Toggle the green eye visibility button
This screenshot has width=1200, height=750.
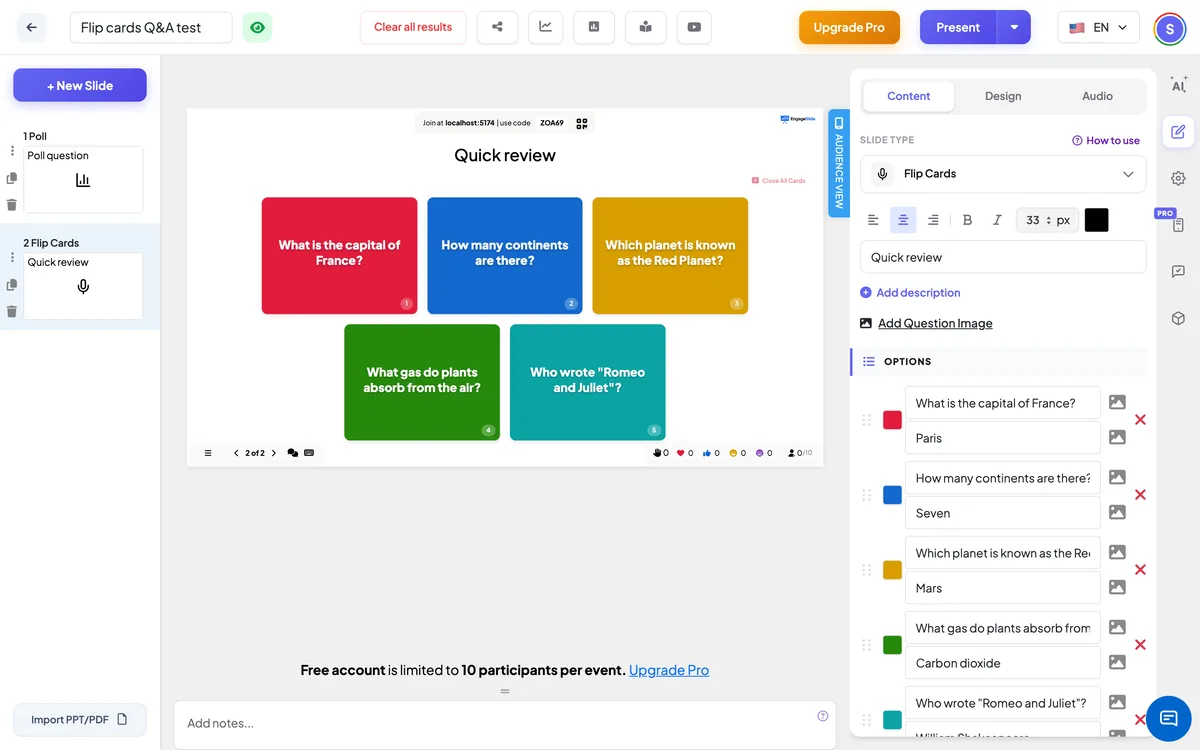(x=258, y=27)
